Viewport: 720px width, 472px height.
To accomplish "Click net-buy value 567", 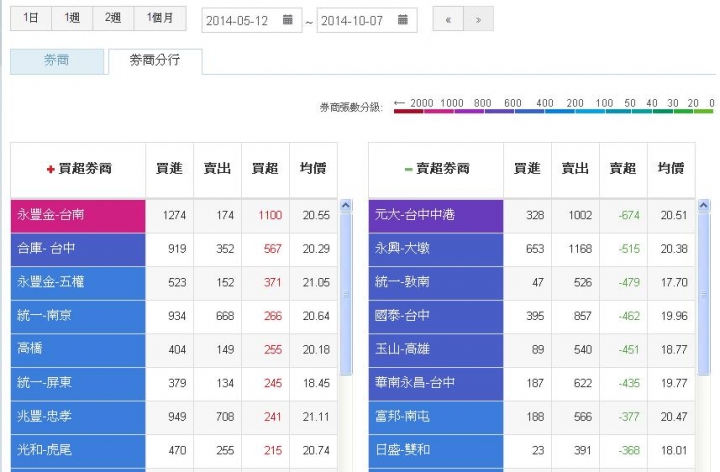I will point(272,249).
